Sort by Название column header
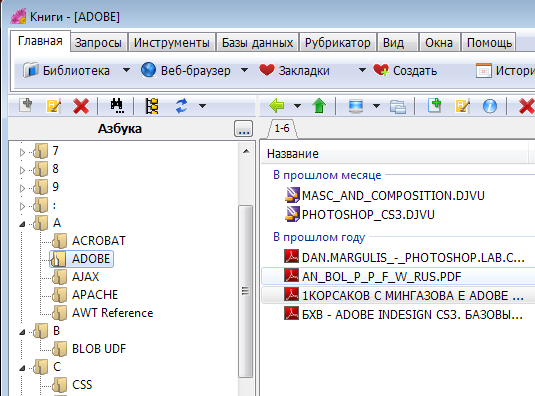The width and height of the screenshot is (535, 396). click(x=394, y=154)
